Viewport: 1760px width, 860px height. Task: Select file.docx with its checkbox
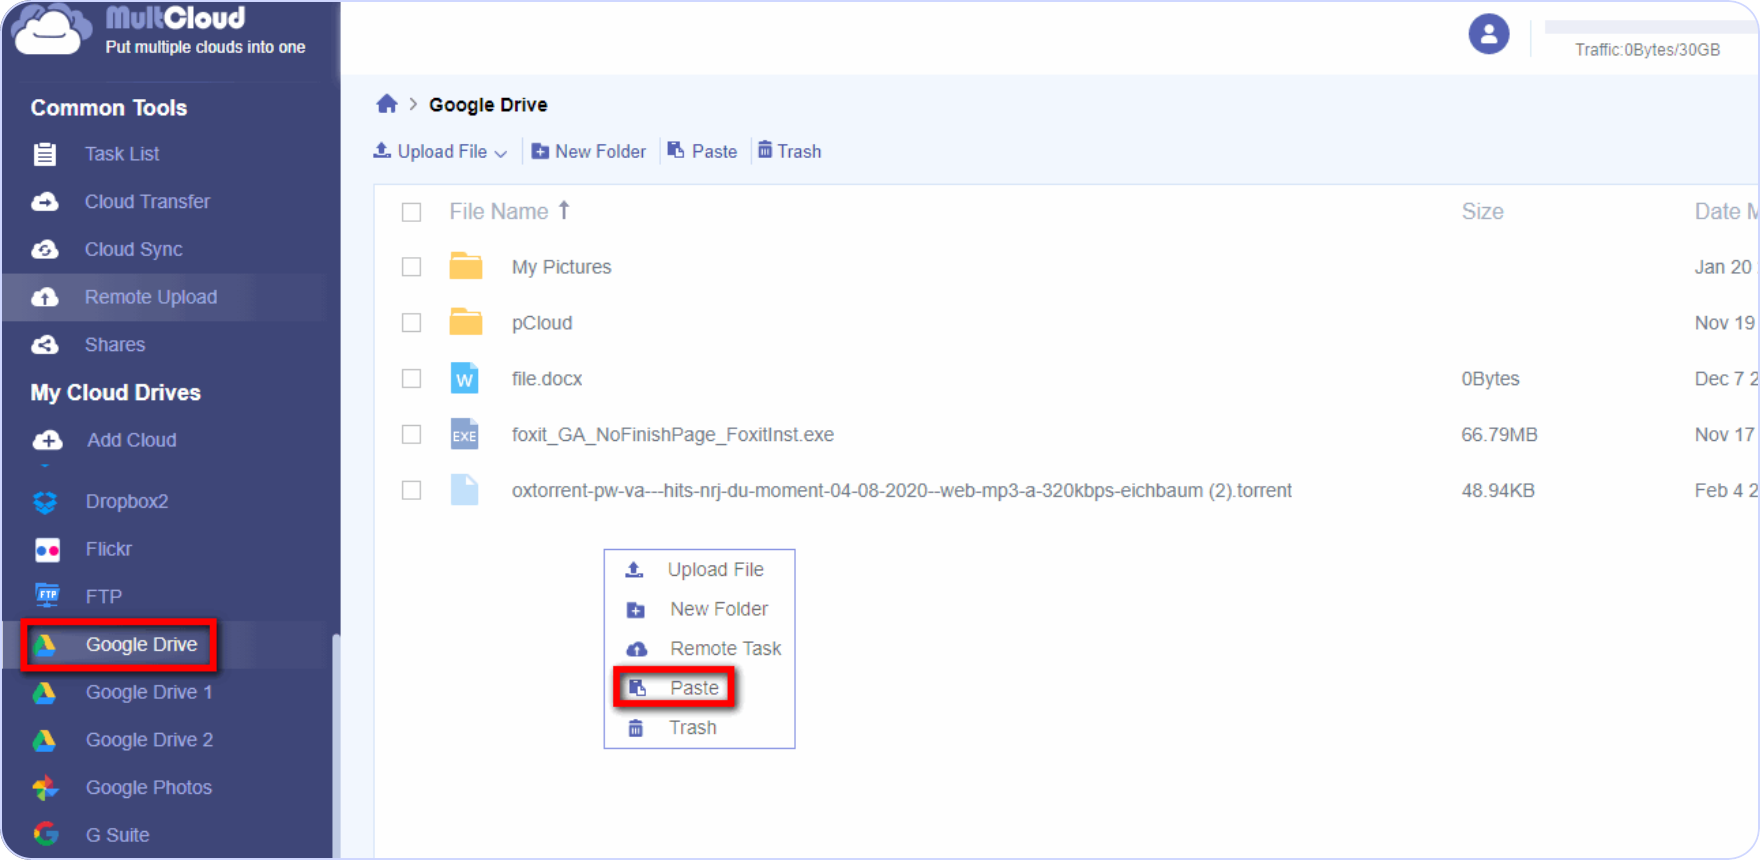411,379
